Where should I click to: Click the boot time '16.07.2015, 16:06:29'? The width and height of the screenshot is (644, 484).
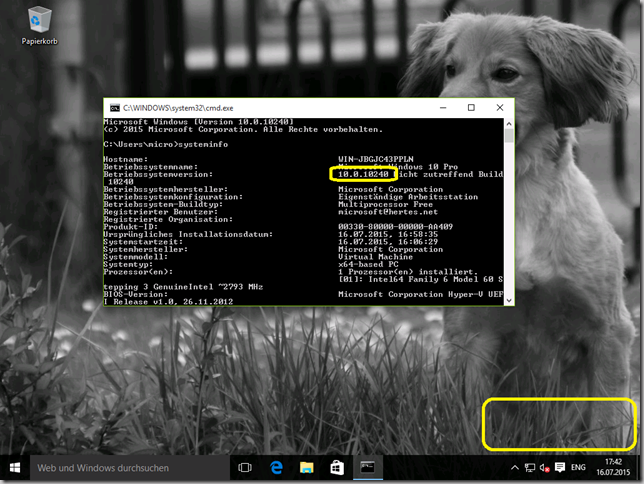(x=388, y=242)
